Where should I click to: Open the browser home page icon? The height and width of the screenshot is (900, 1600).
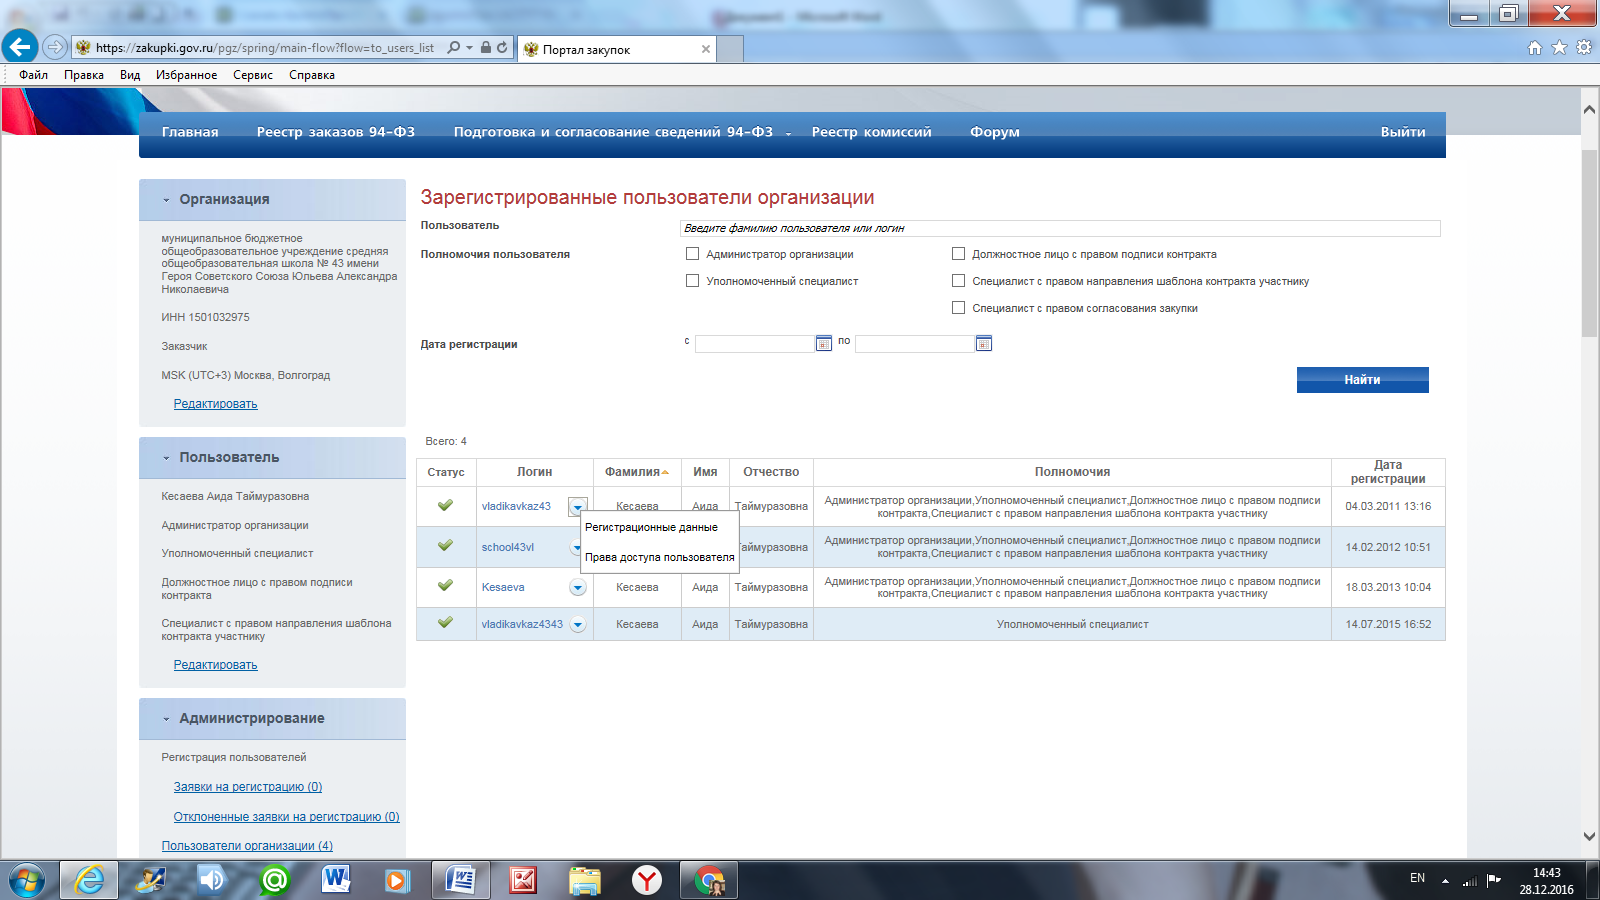coord(1534,47)
